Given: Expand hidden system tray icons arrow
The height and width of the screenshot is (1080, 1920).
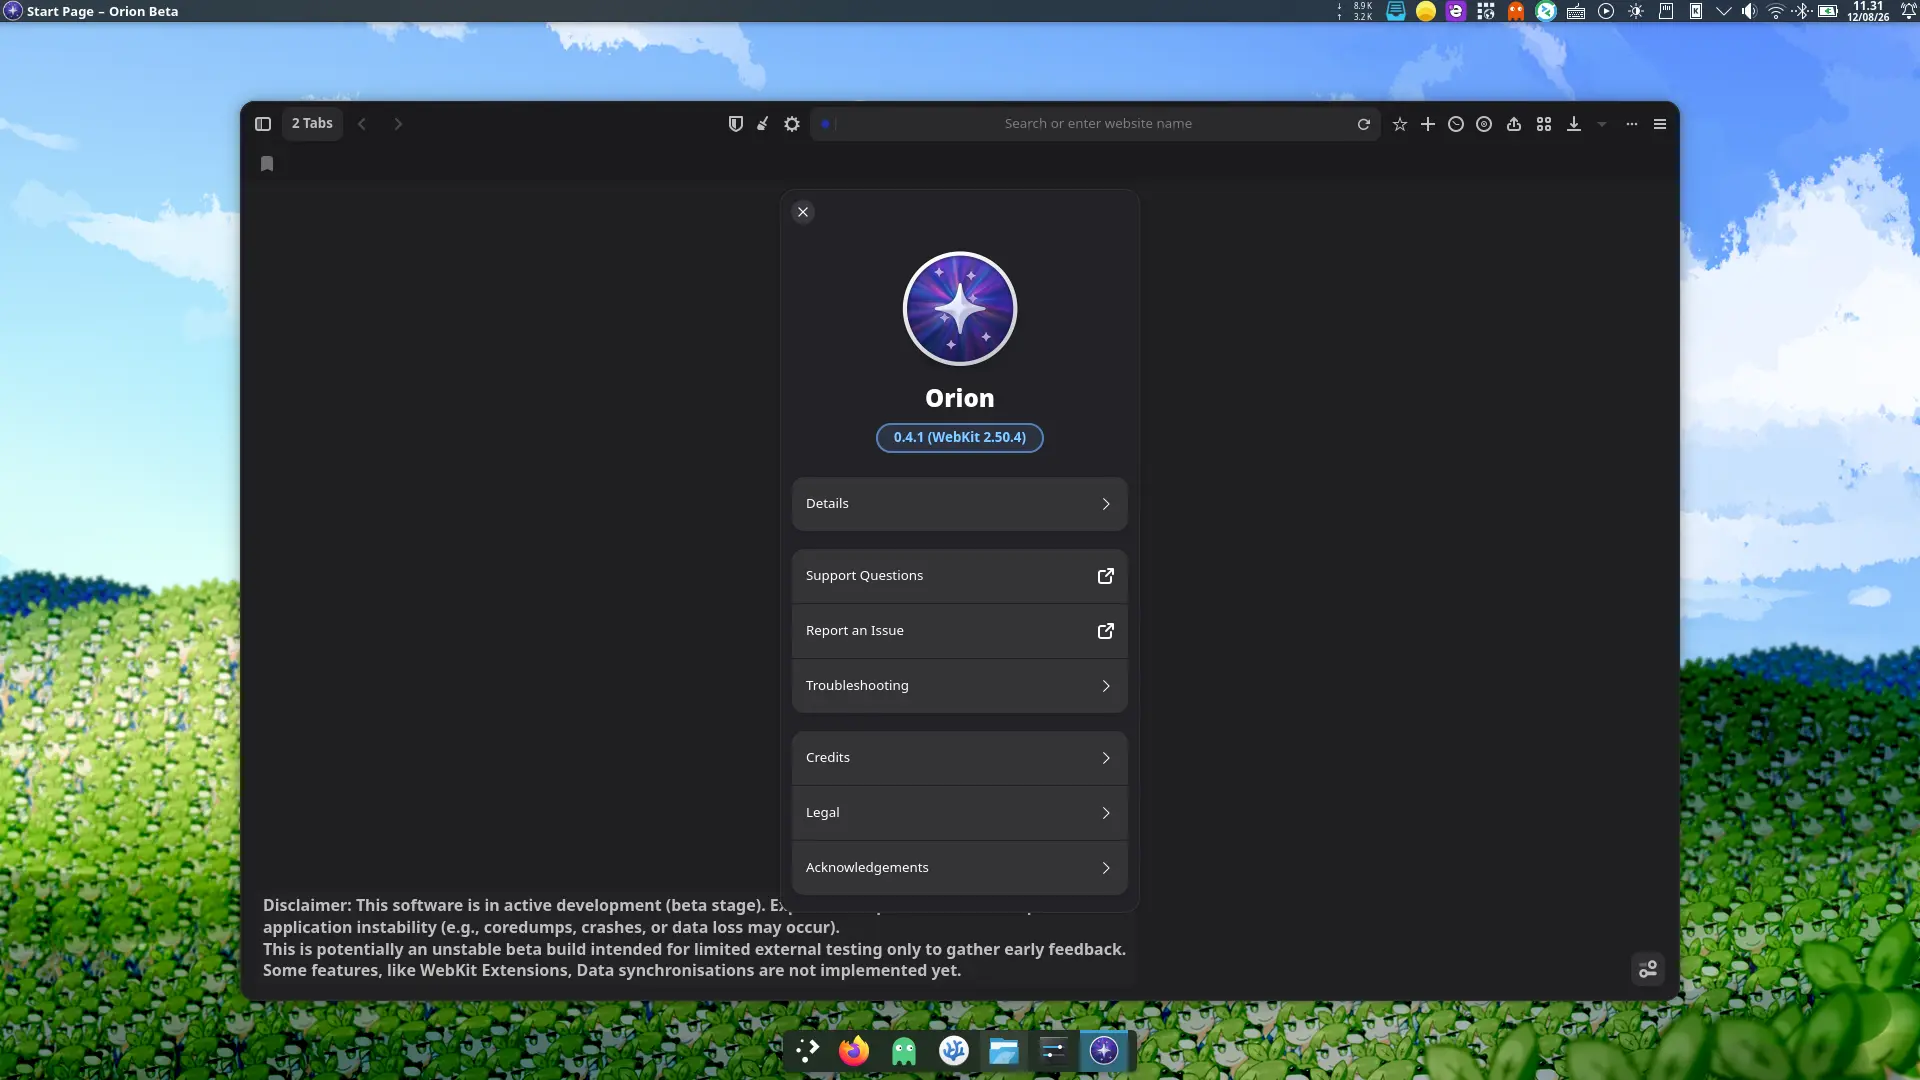Looking at the screenshot, I should coord(1723,12).
